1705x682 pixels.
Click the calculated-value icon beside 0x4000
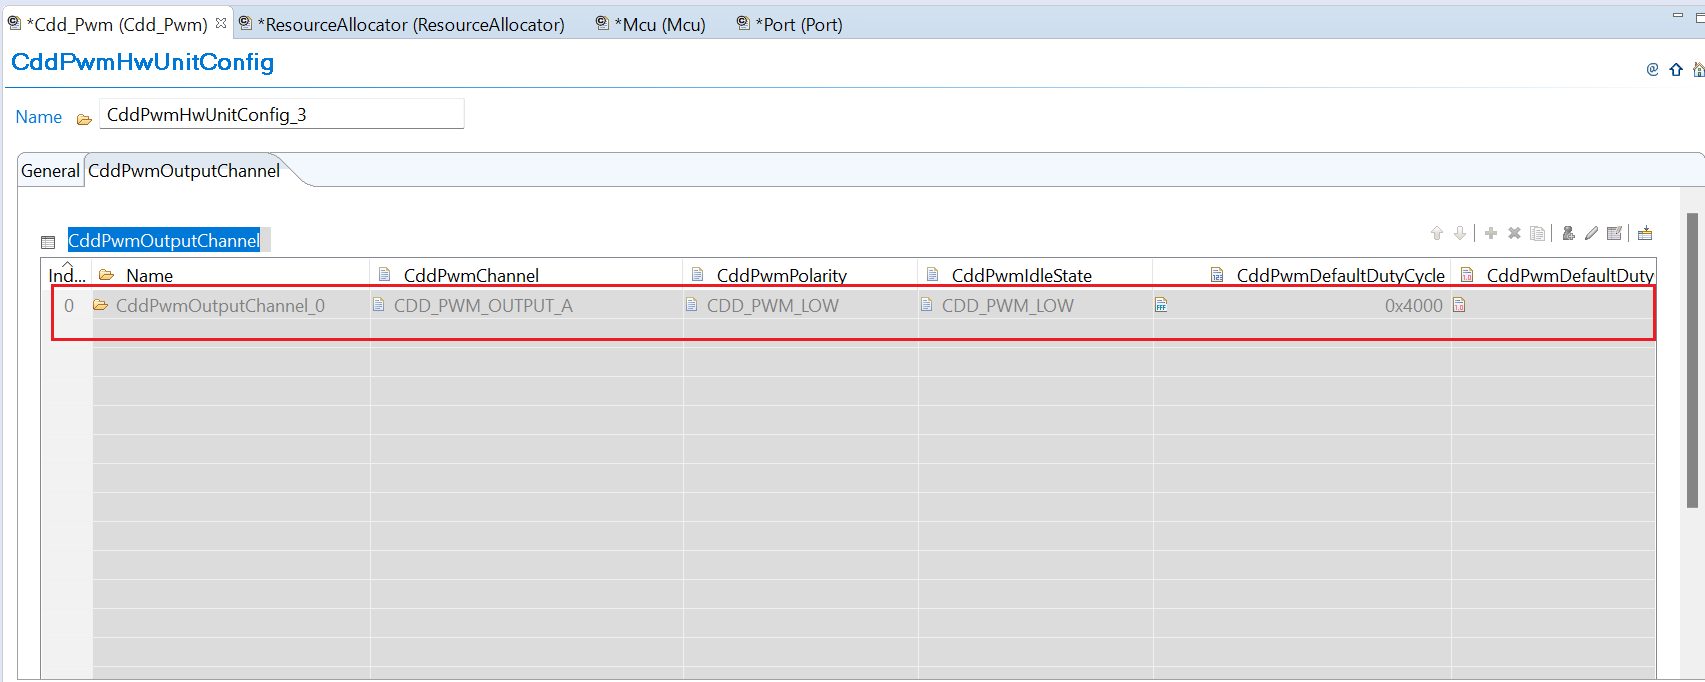1161,304
